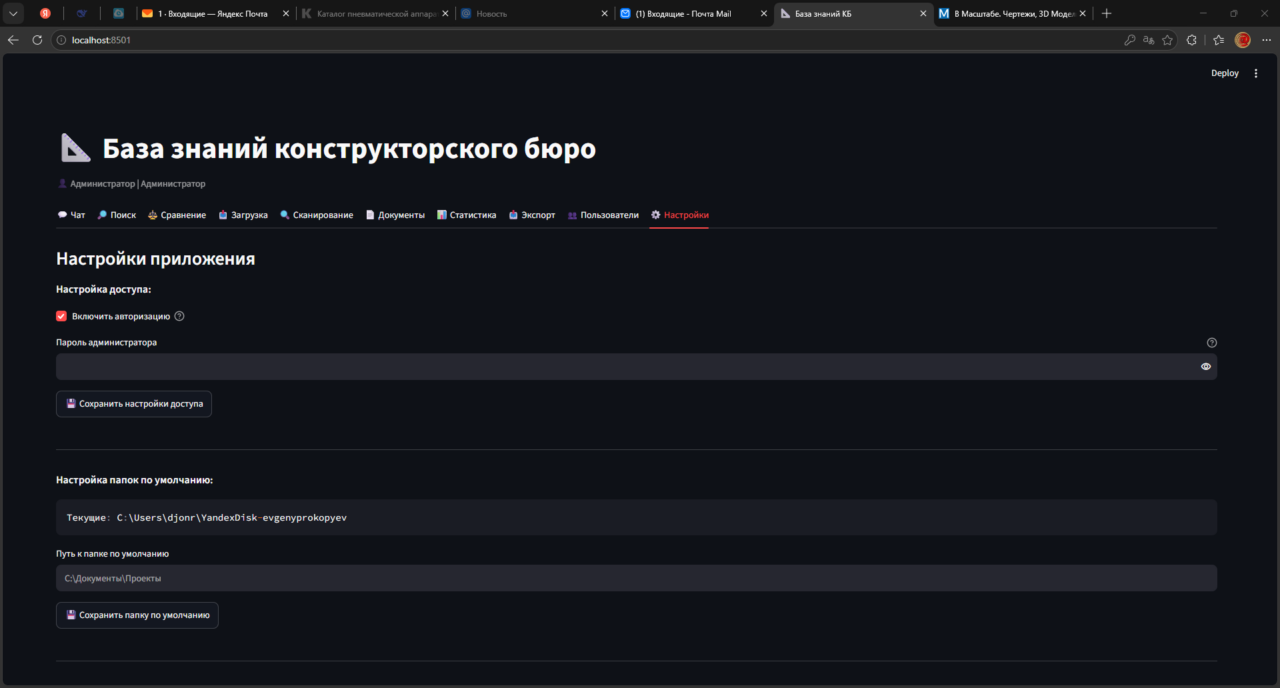
Task: Show help for Включить авторизацию
Action: [180, 316]
